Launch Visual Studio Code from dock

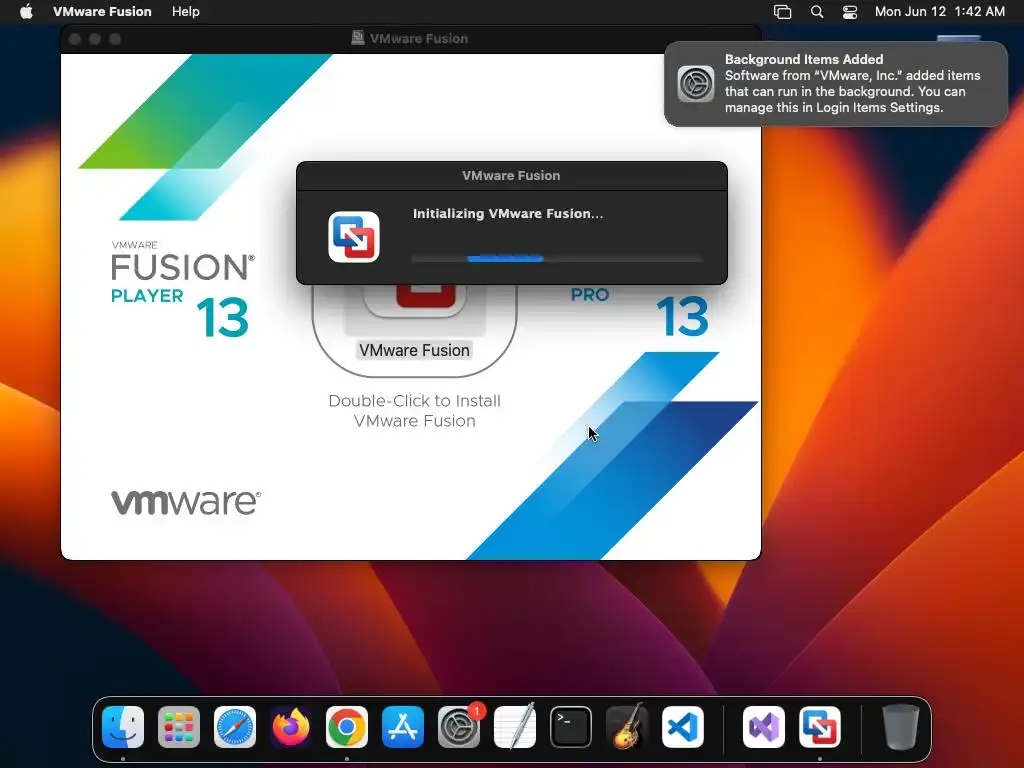[683, 727]
